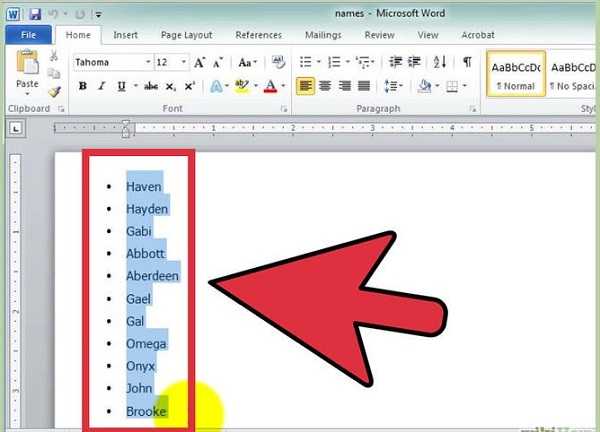
Task: Open the References tab
Action: tap(259, 35)
